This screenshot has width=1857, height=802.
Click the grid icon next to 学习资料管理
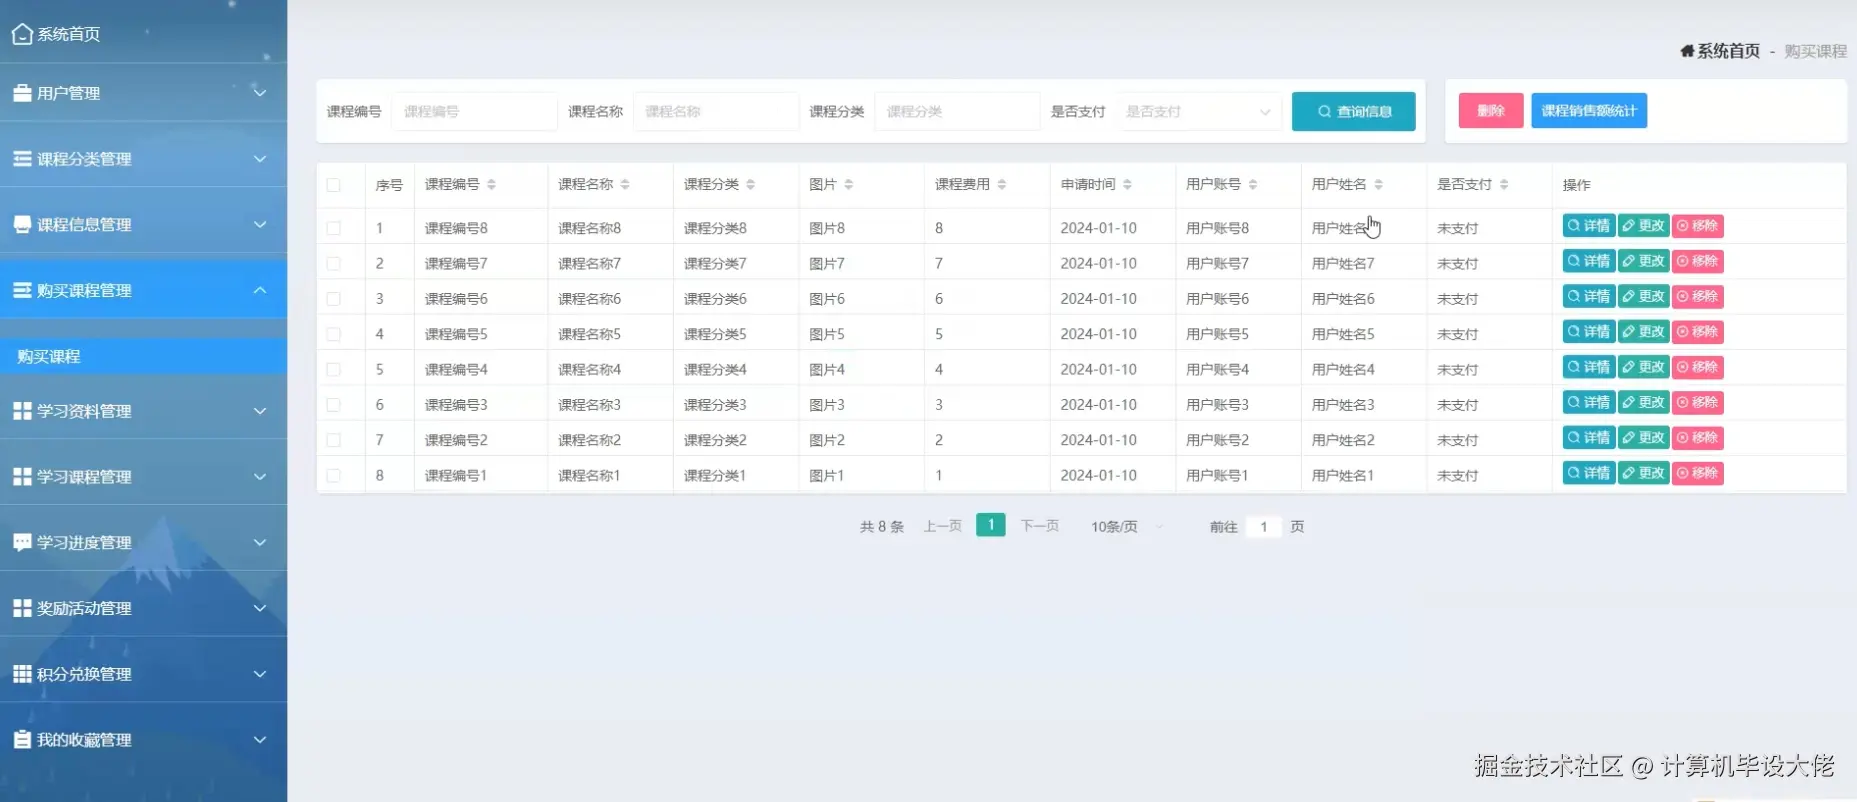[x=22, y=411]
